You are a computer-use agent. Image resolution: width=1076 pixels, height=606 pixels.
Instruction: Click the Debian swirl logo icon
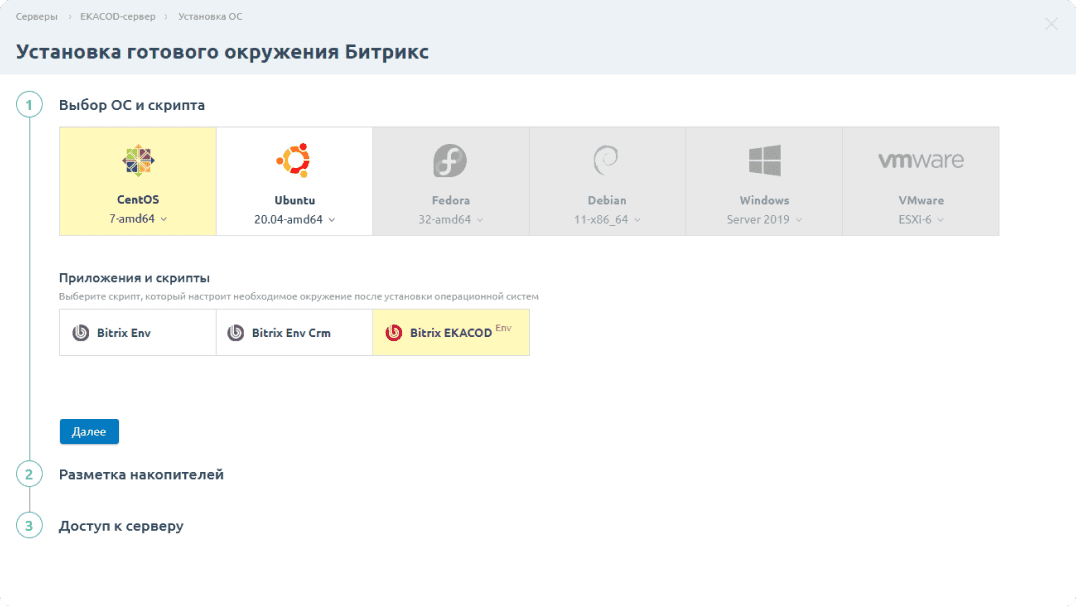pyautogui.click(x=606, y=160)
